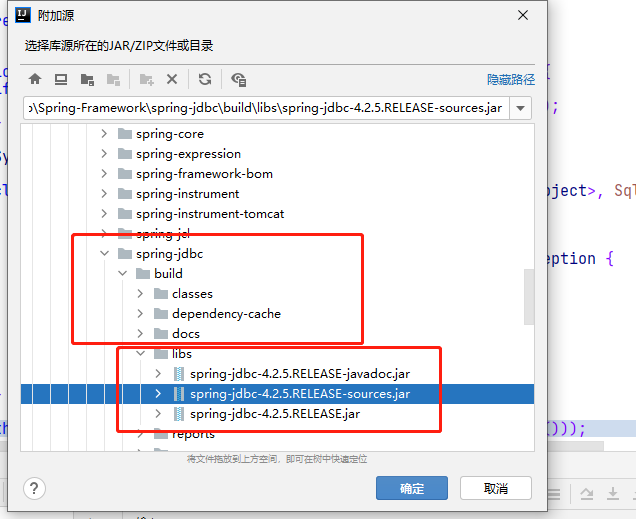Go to the Home directory icon
The height and width of the screenshot is (519, 636).
click(x=35, y=79)
